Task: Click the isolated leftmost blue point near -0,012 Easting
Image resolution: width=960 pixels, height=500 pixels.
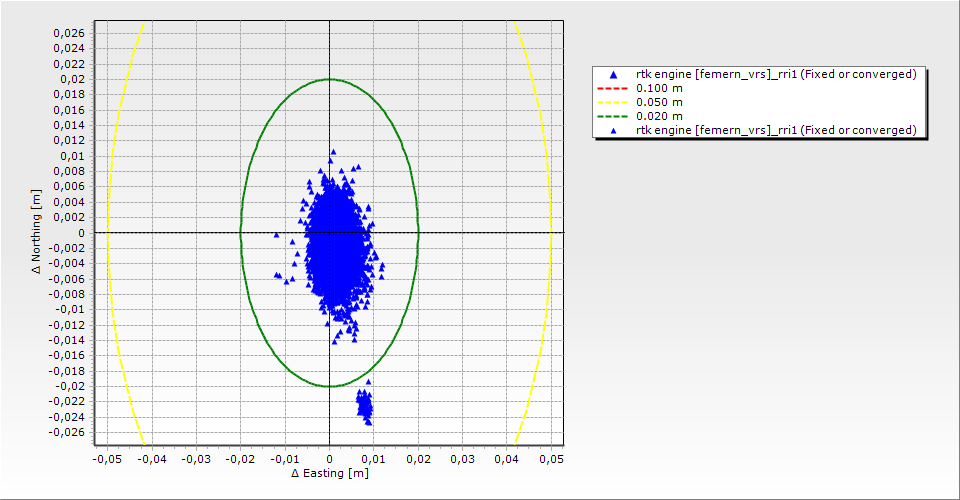Action: [x=277, y=234]
